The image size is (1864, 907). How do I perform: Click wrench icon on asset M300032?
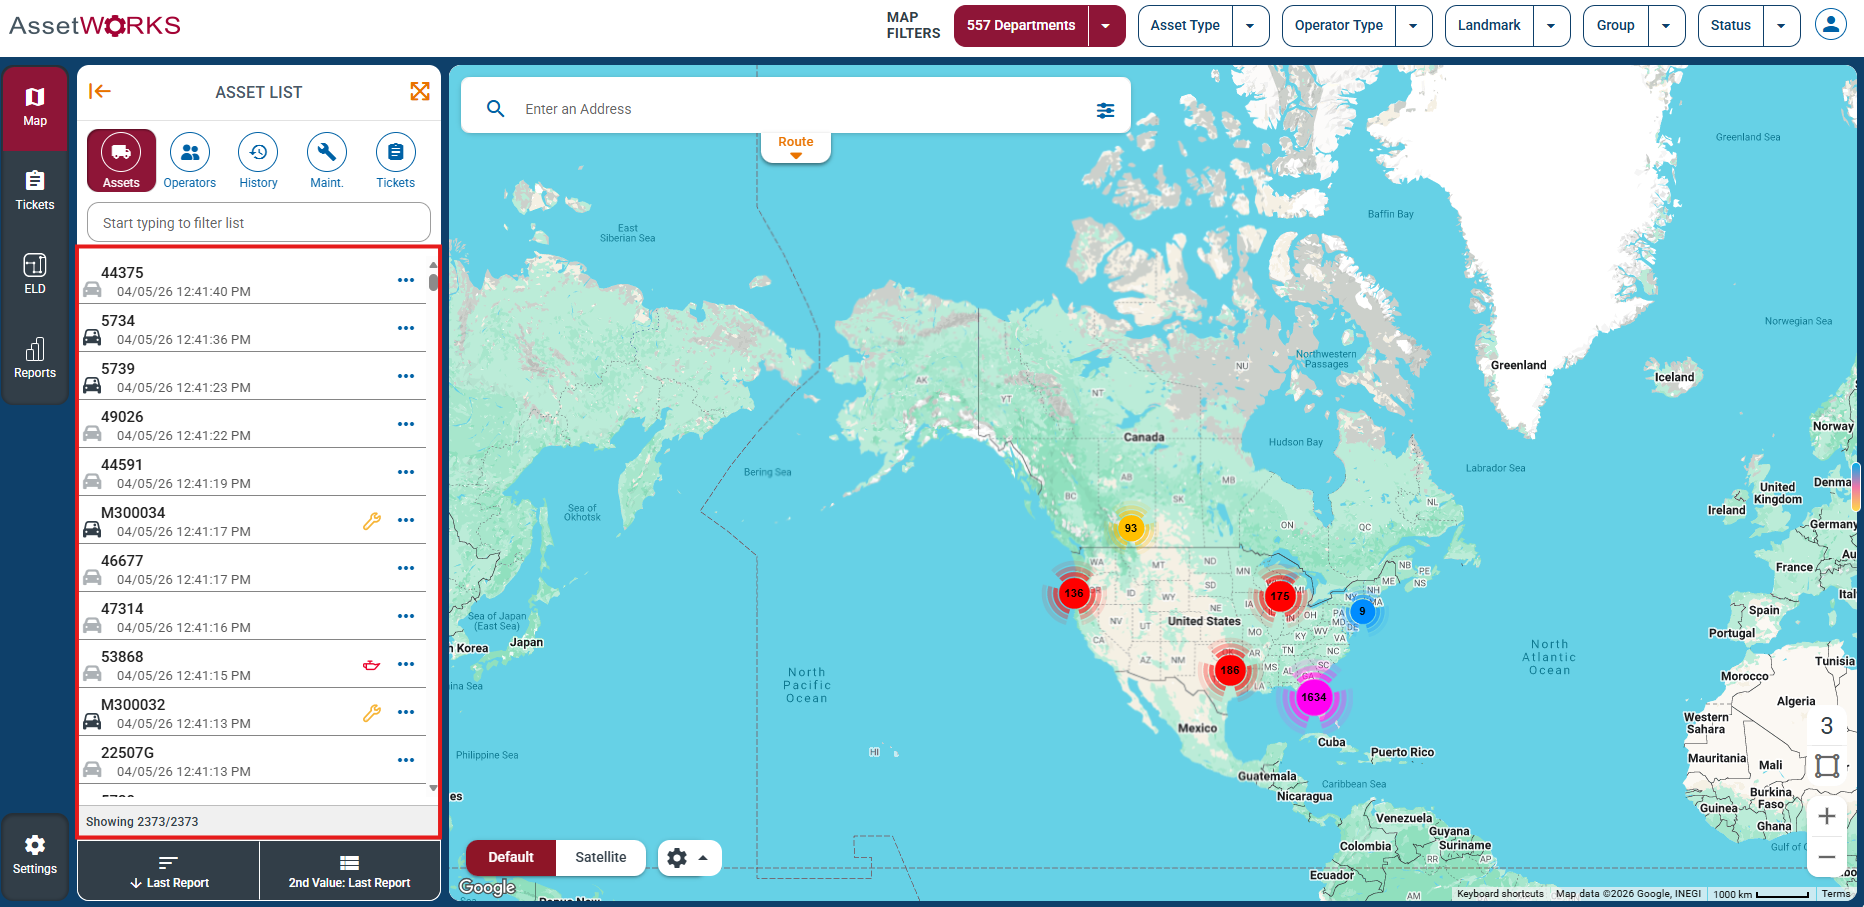pyautogui.click(x=372, y=712)
